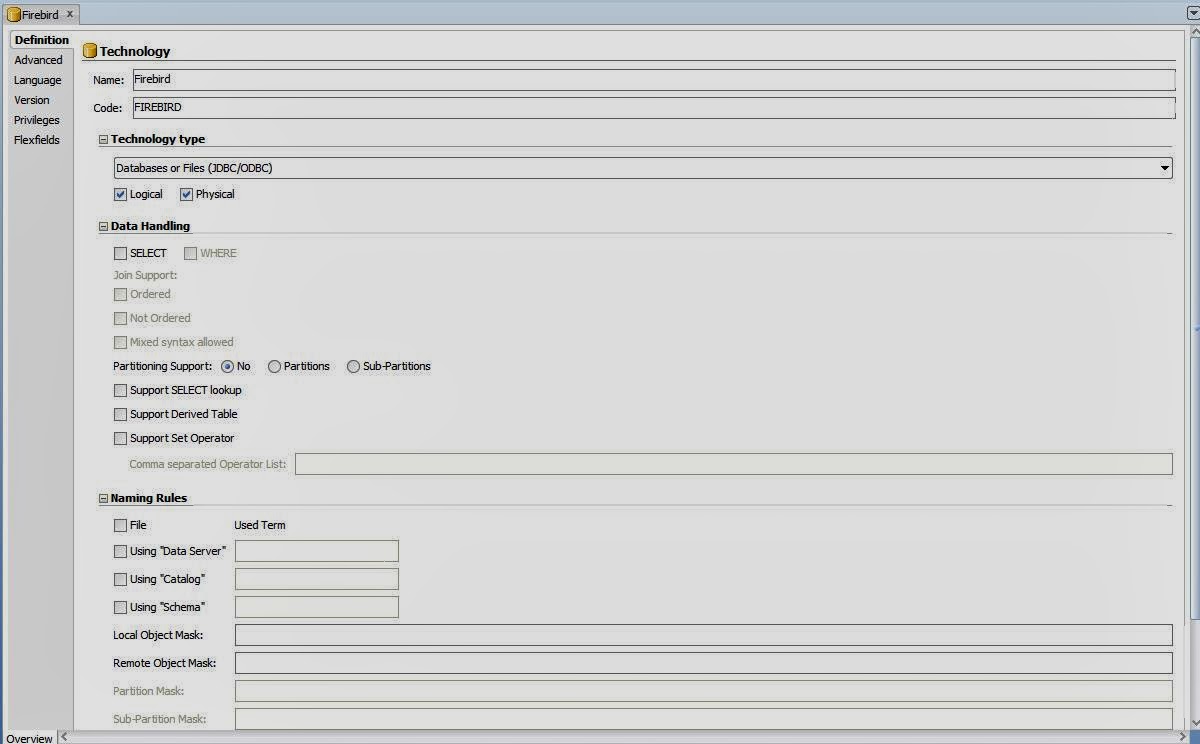Enable Support Derived Table checkbox
The height and width of the screenshot is (744, 1200).
click(x=120, y=415)
